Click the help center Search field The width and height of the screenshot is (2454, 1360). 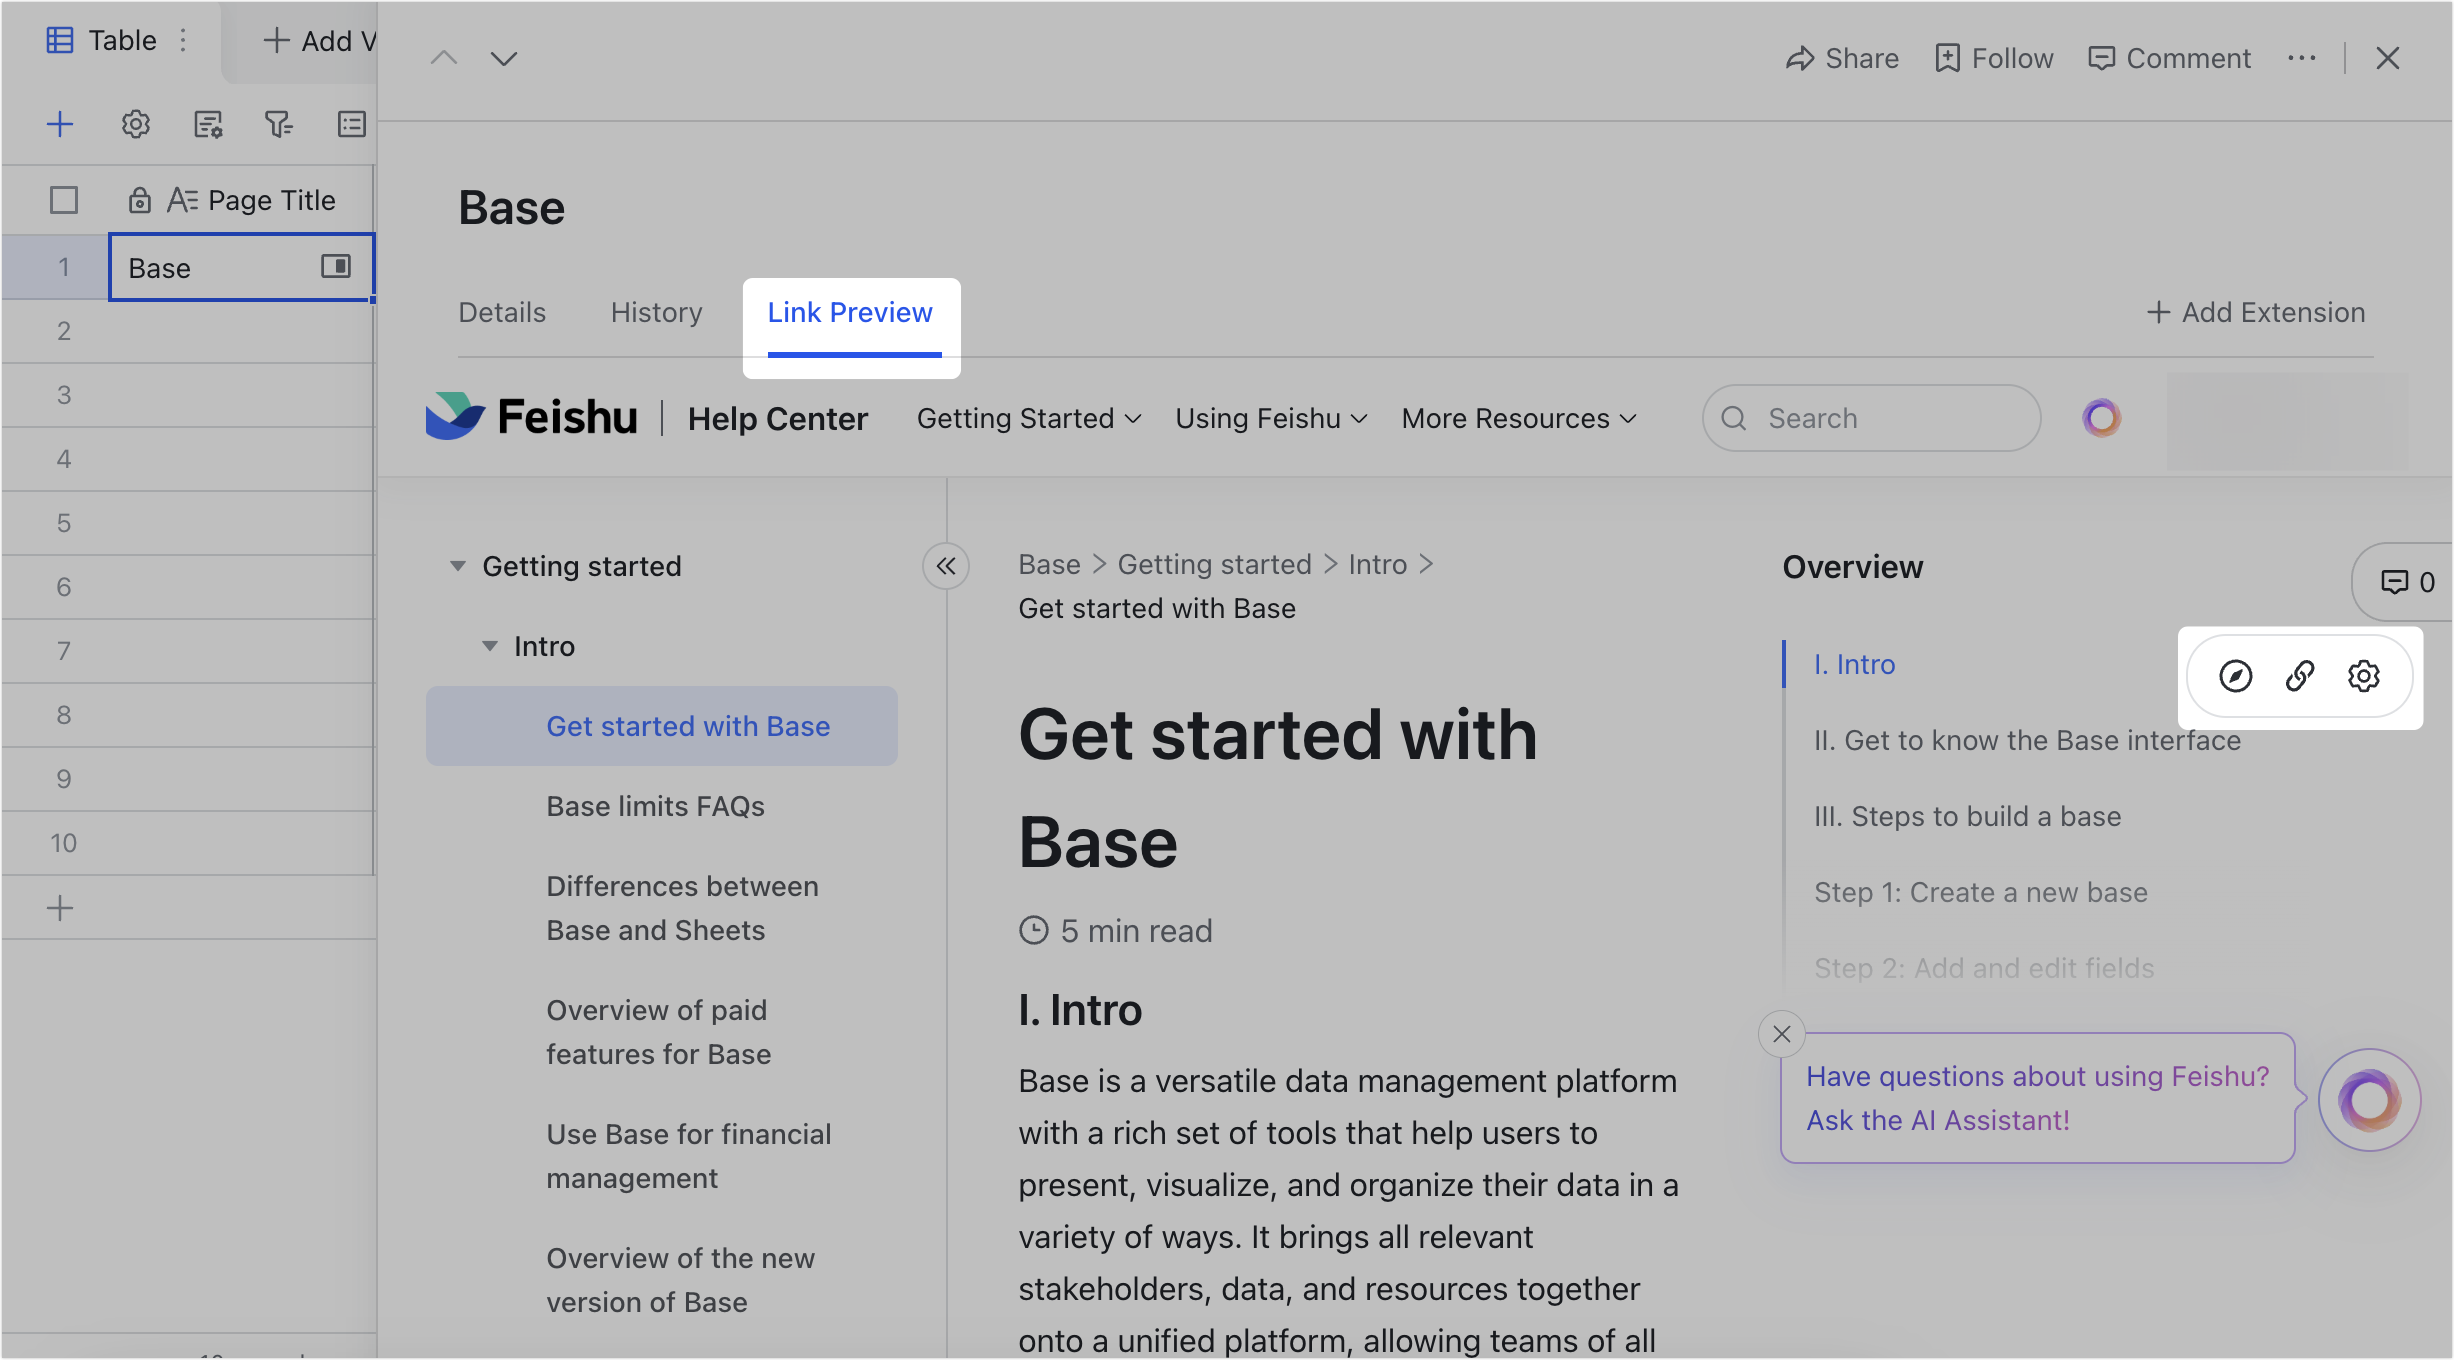(1871, 418)
